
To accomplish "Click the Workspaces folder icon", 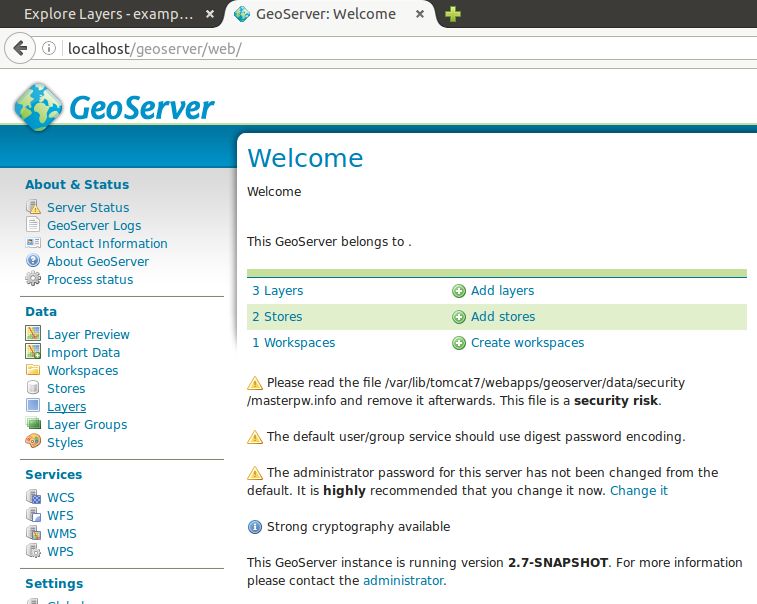I will point(33,370).
